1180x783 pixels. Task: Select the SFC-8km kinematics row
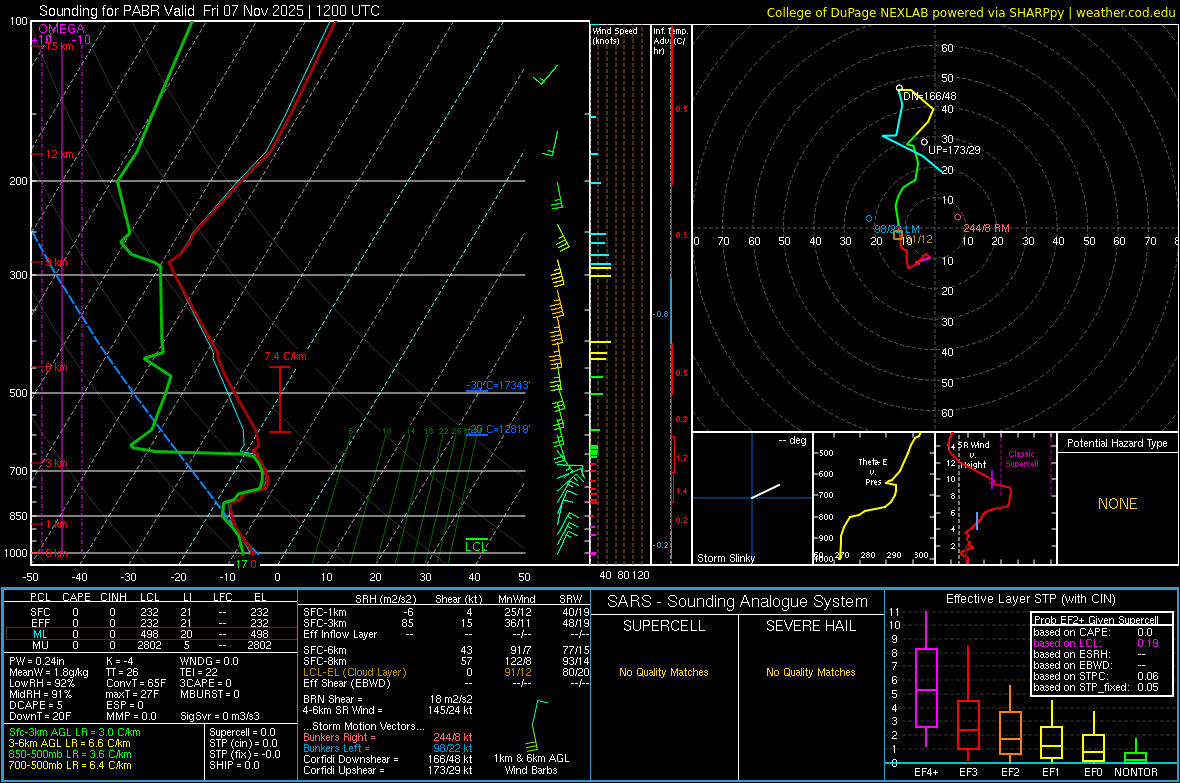(446, 661)
